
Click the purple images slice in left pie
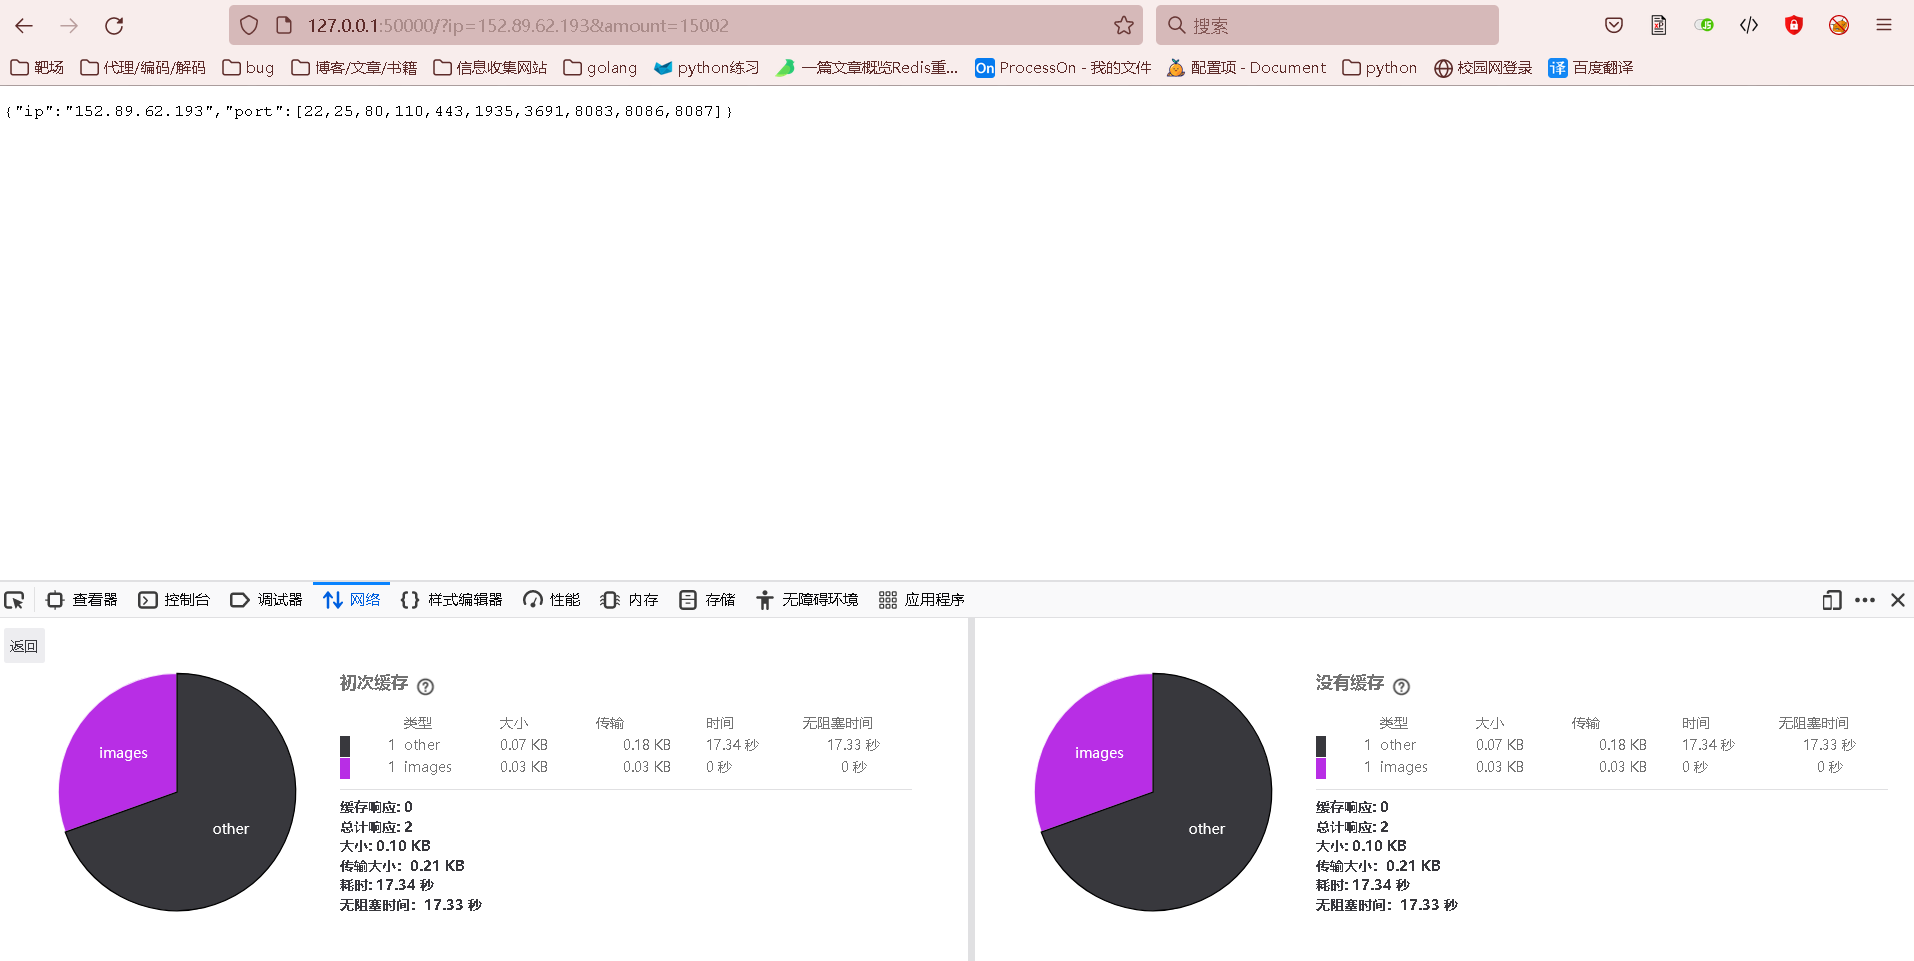click(122, 752)
